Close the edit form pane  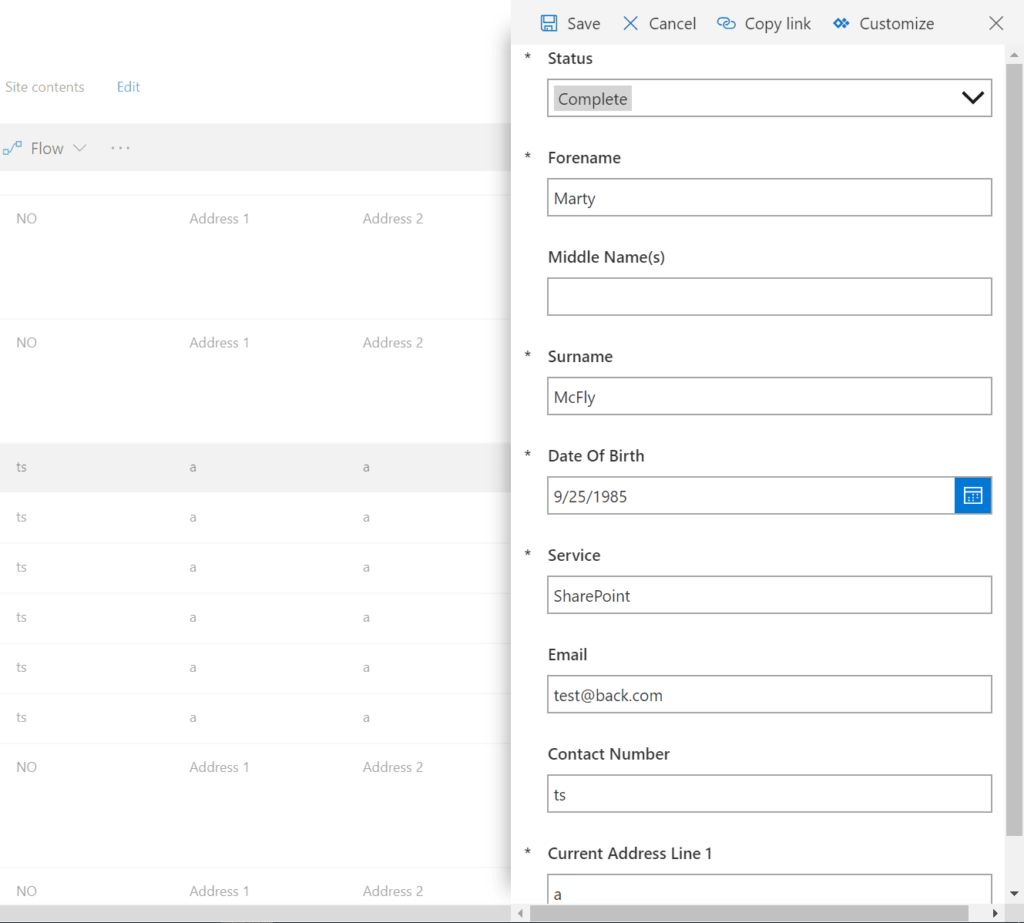pyautogui.click(x=996, y=22)
